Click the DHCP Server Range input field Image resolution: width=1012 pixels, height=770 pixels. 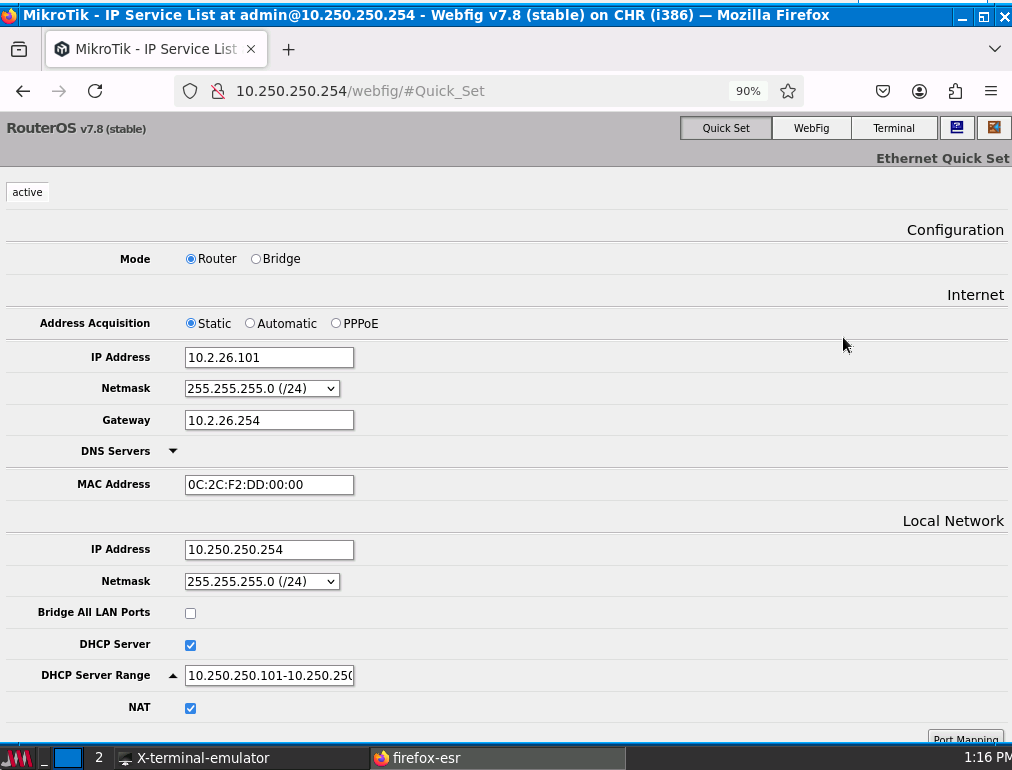pyautogui.click(x=269, y=676)
